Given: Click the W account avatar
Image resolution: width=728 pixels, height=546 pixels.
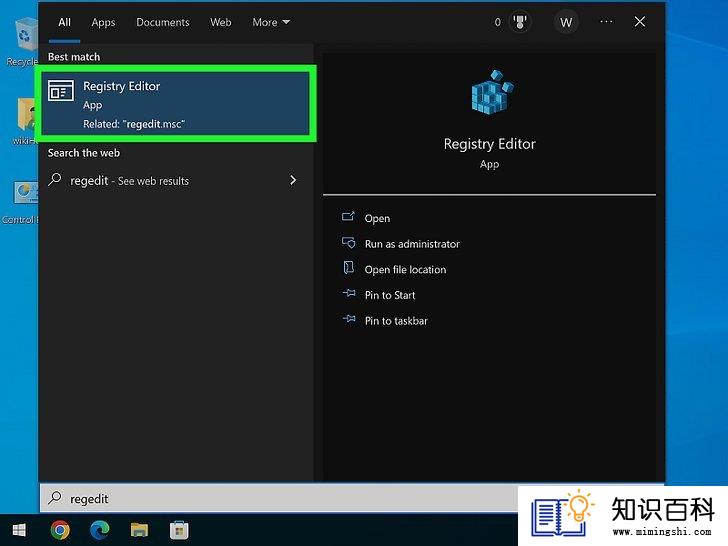Looking at the screenshot, I should coord(566,22).
